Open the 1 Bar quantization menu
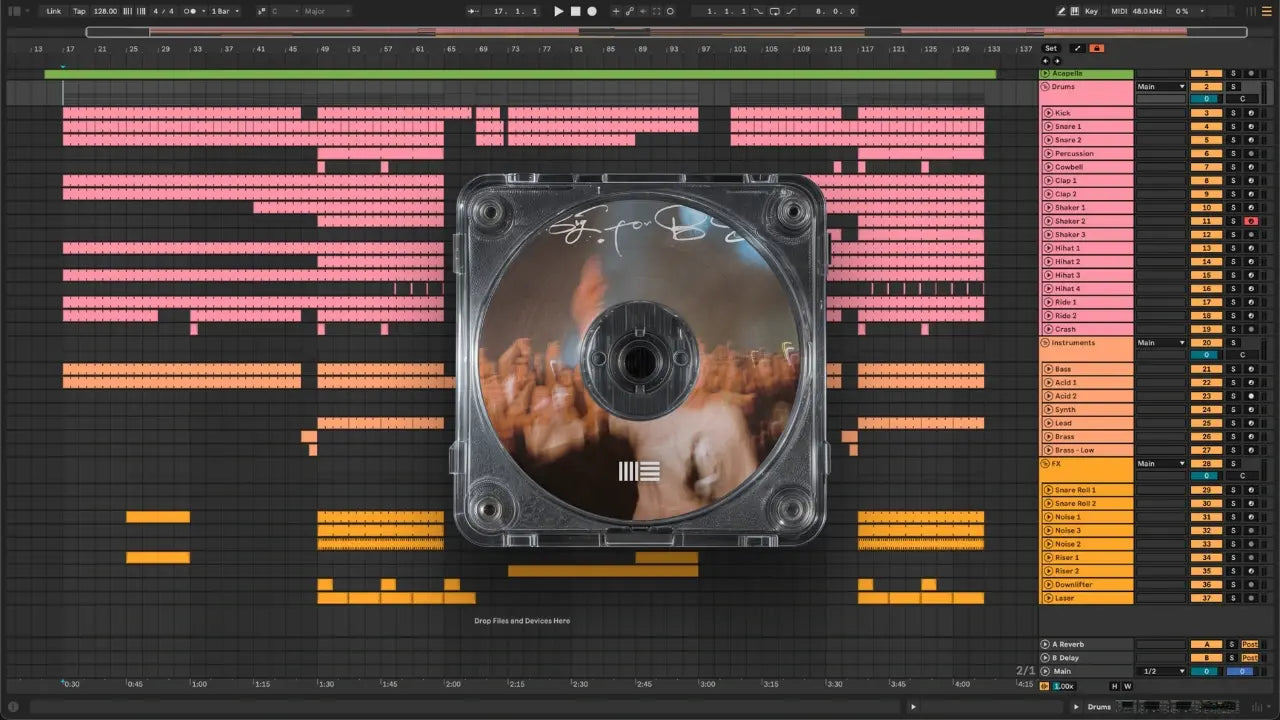The width and height of the screenshot is (1280, 720). (x=224, y=11)
